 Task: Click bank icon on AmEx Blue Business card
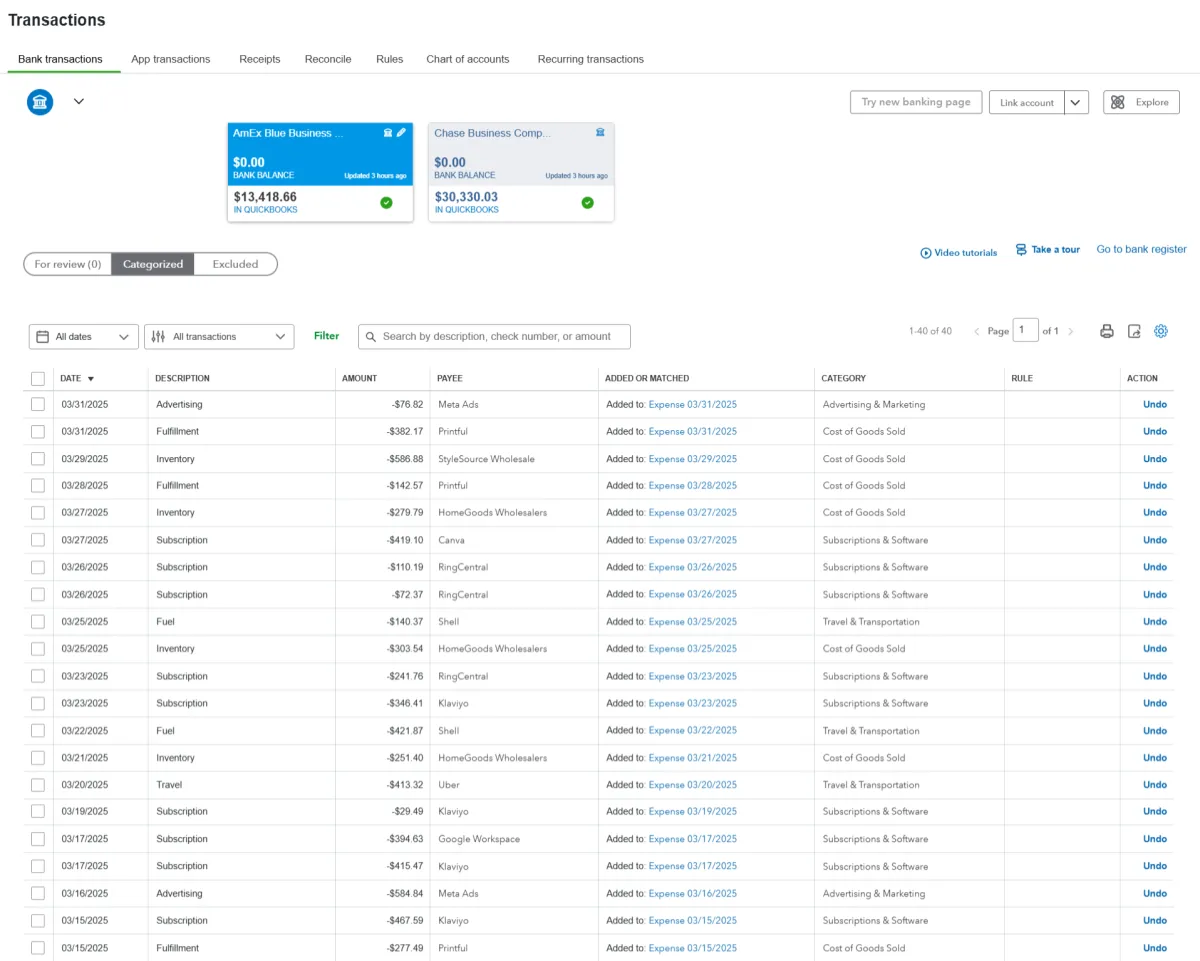(x=388, y=133)
